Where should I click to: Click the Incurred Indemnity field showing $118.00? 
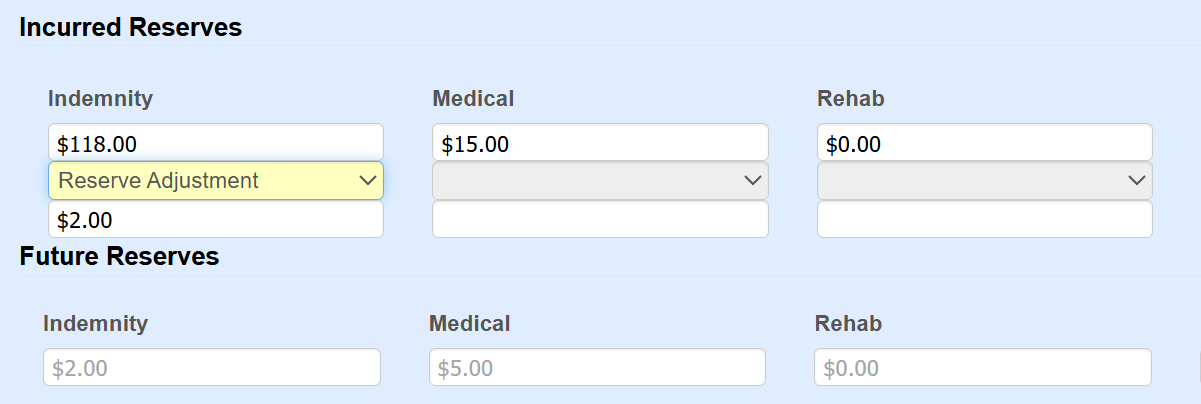(x=215, y=143)
